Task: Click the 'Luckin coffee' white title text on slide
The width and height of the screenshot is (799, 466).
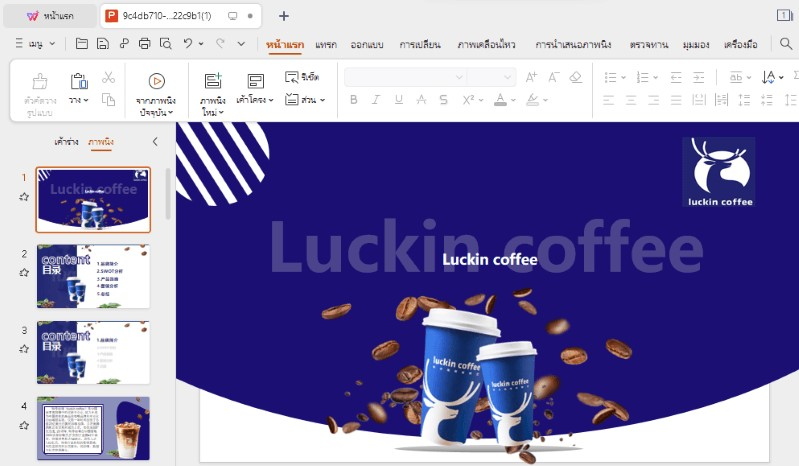Action: click(490, 259)
